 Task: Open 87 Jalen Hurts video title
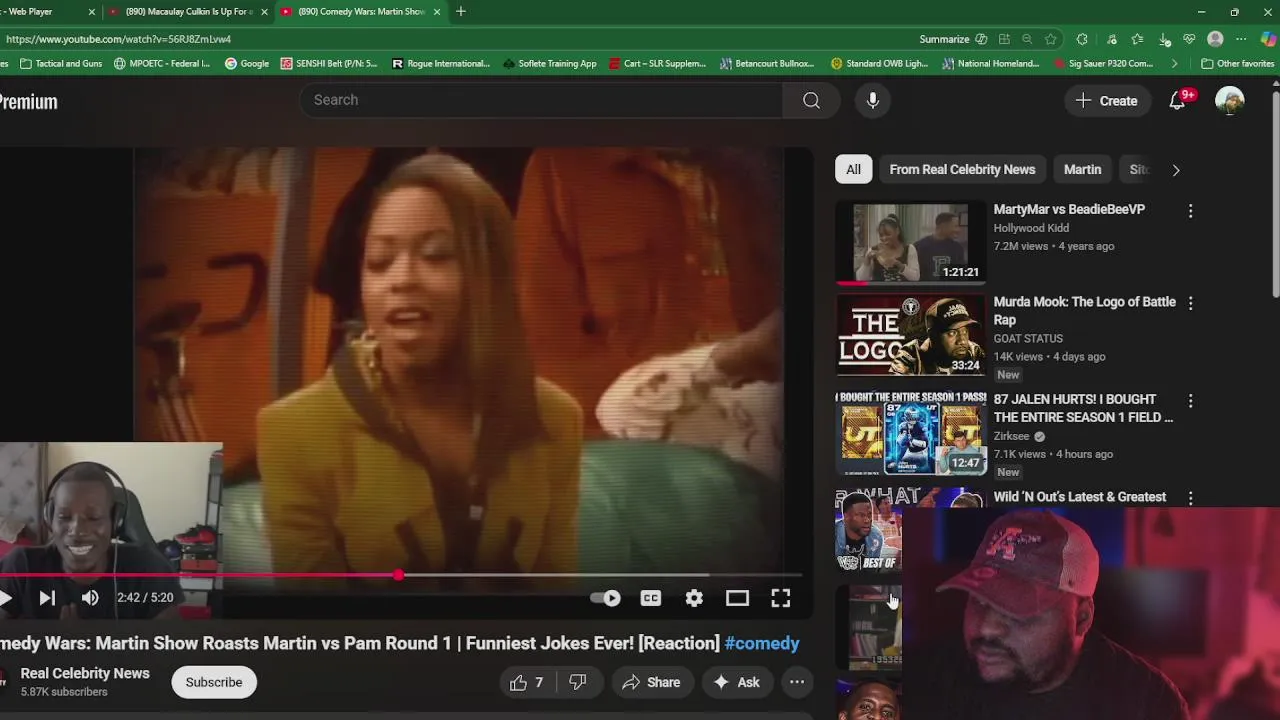point(1083,408)
